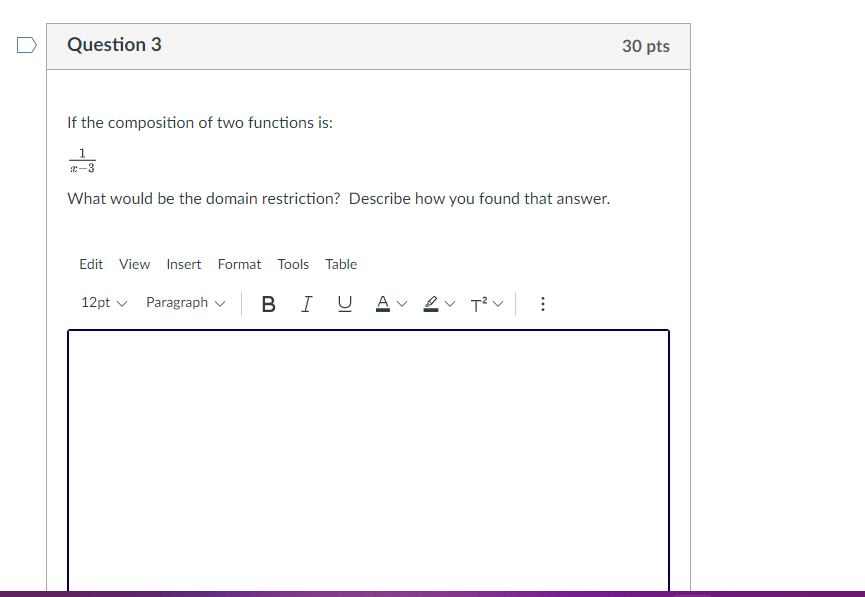Open the text color swatch dropdown
This screenshot has height=597, width=865.
tap(404, 303)
